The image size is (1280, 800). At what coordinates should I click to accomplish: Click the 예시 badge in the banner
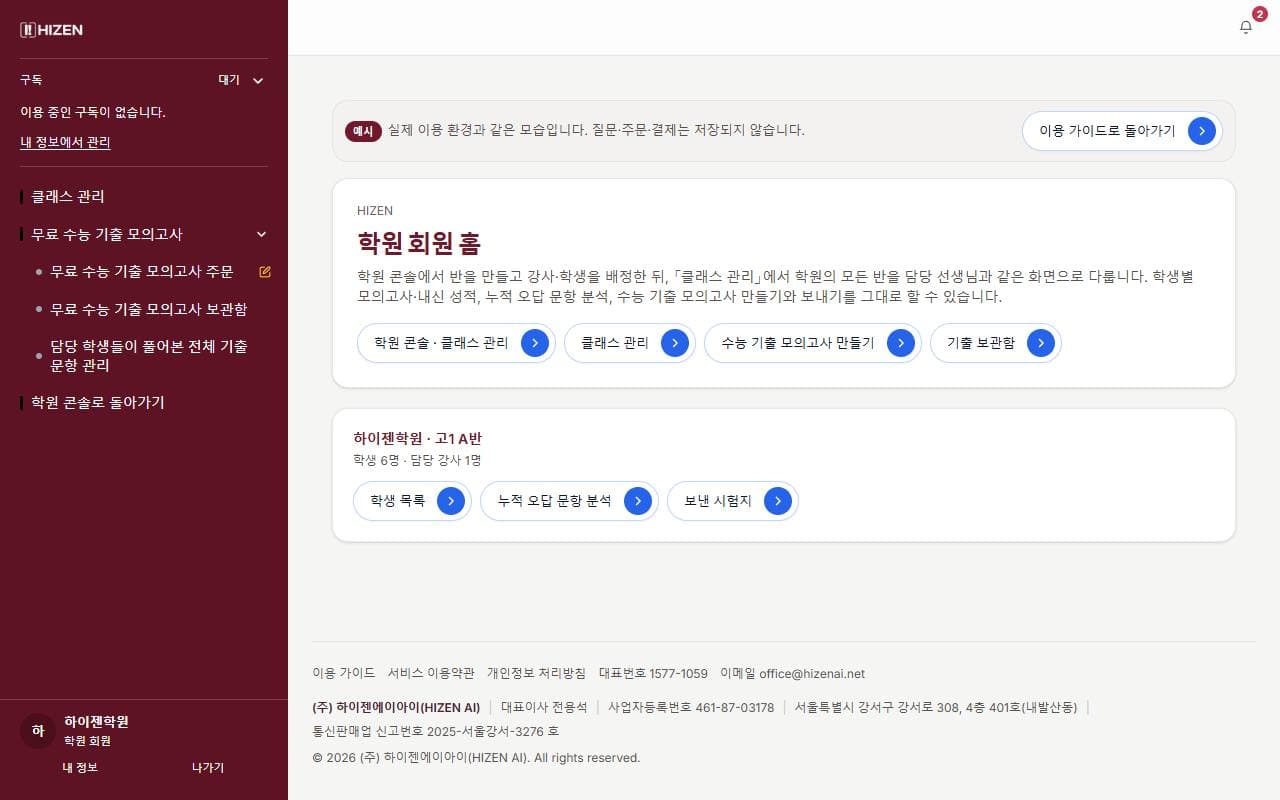(x=363, y=130)
